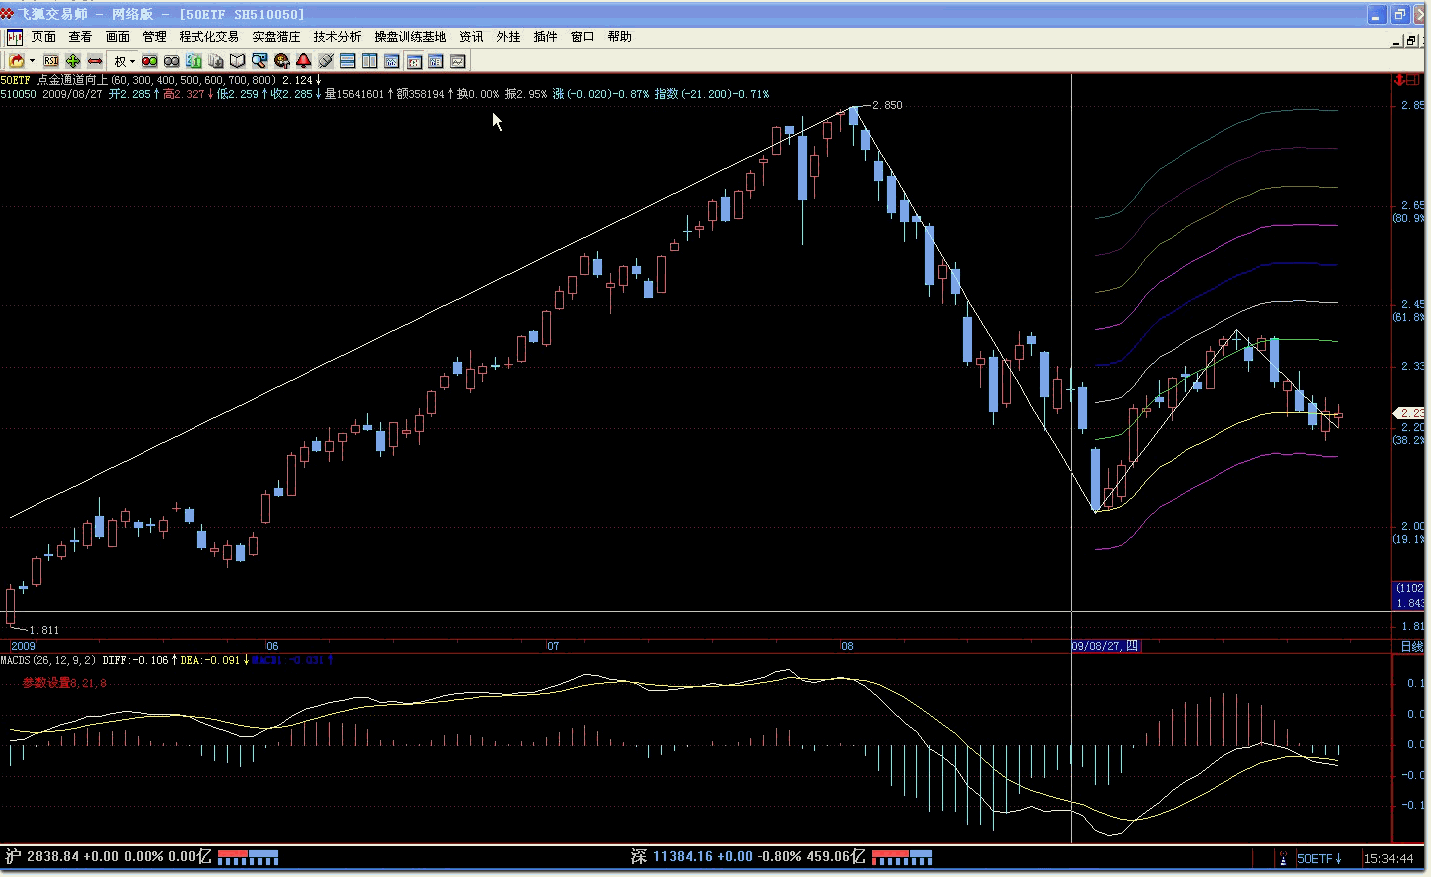
Task: Click the red 参数设置8,21,8 text
Action: [64, 683]
